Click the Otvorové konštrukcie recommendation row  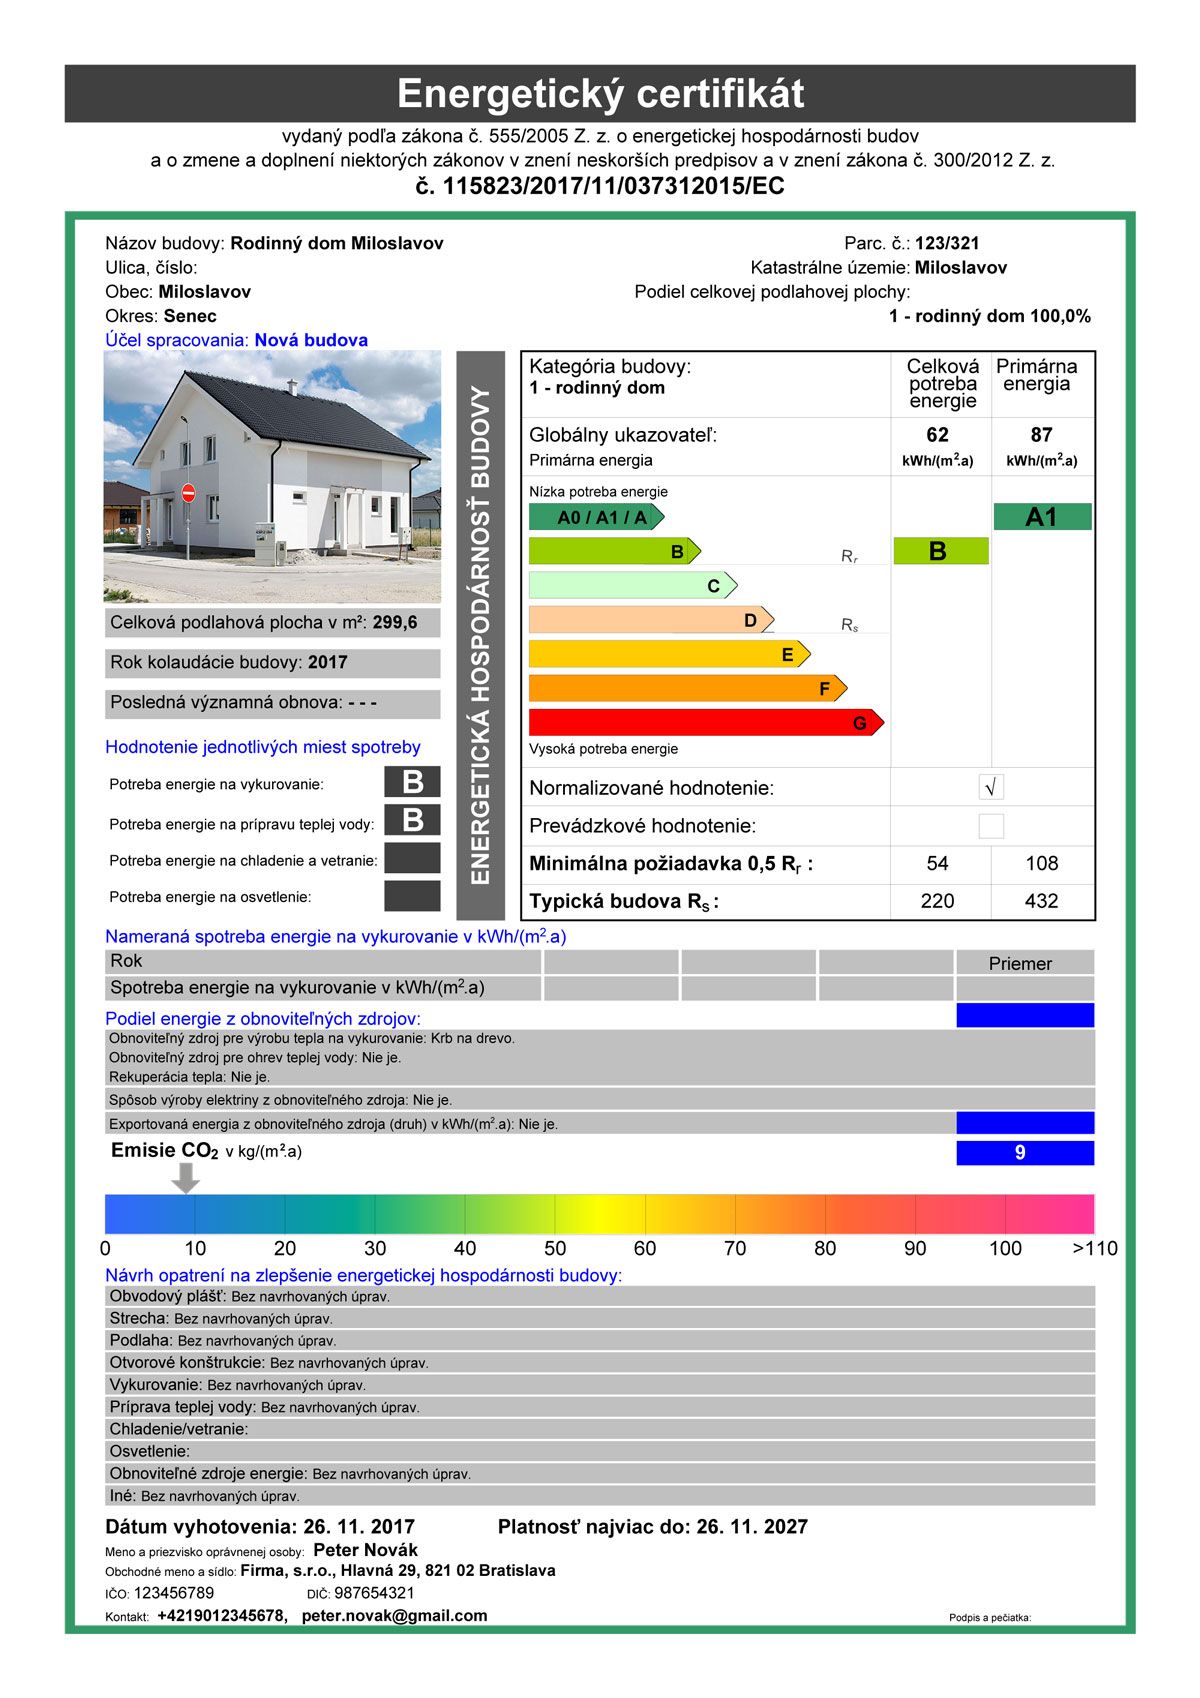600,1362
